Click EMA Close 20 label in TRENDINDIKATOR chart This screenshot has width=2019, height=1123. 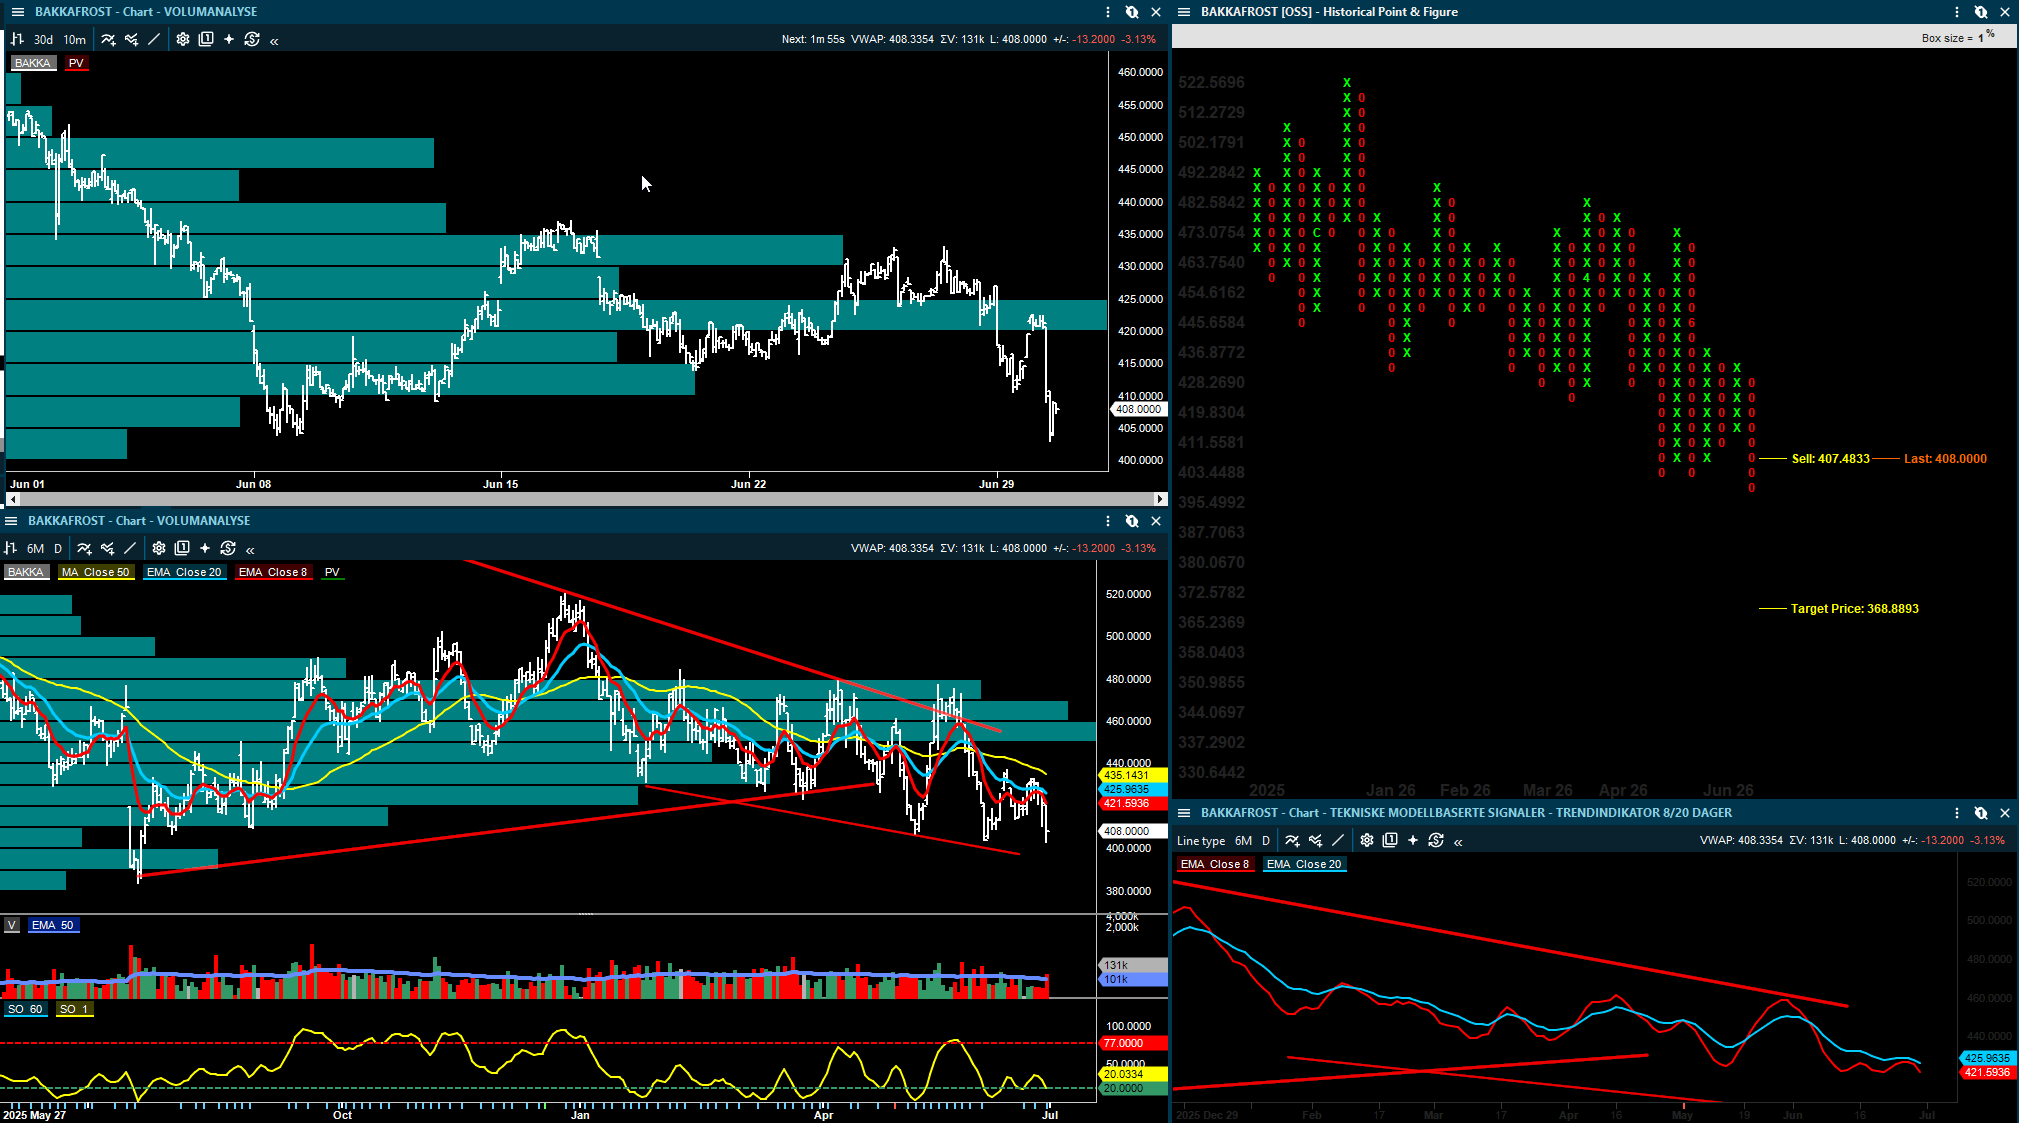(1305, 864)
